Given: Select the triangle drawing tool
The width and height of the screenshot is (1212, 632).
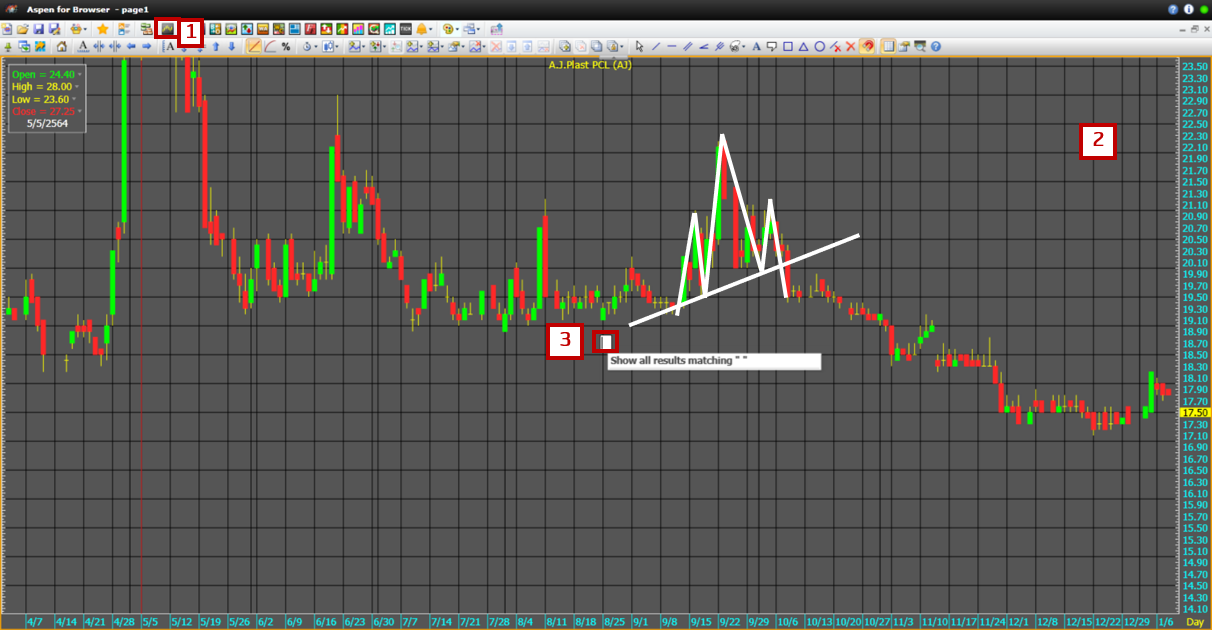Looking at the screenshot, I should click(x=803, y=46).
